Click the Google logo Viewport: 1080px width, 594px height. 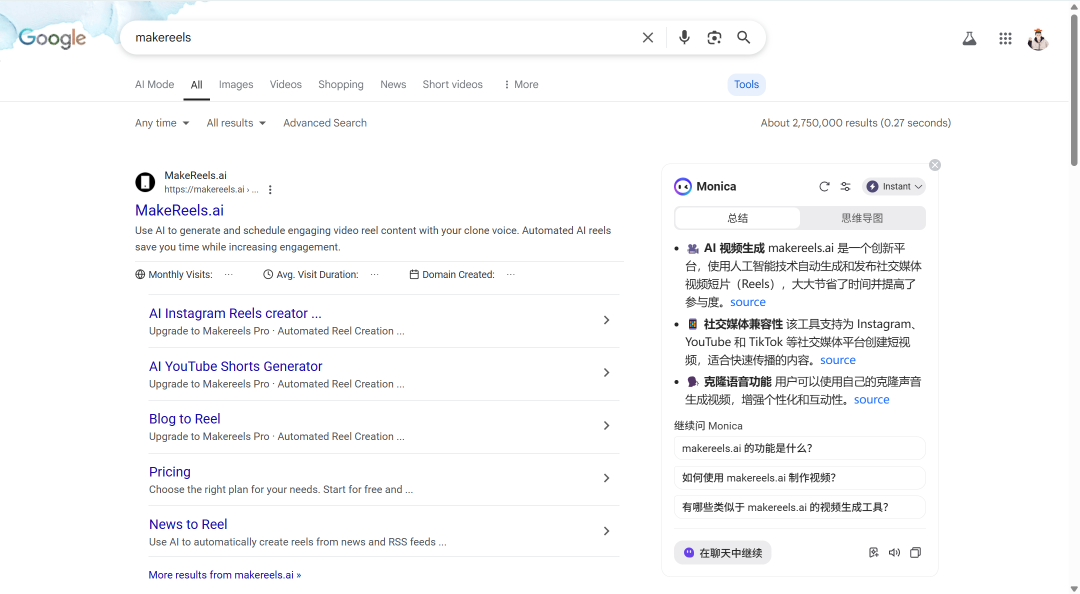52,38
